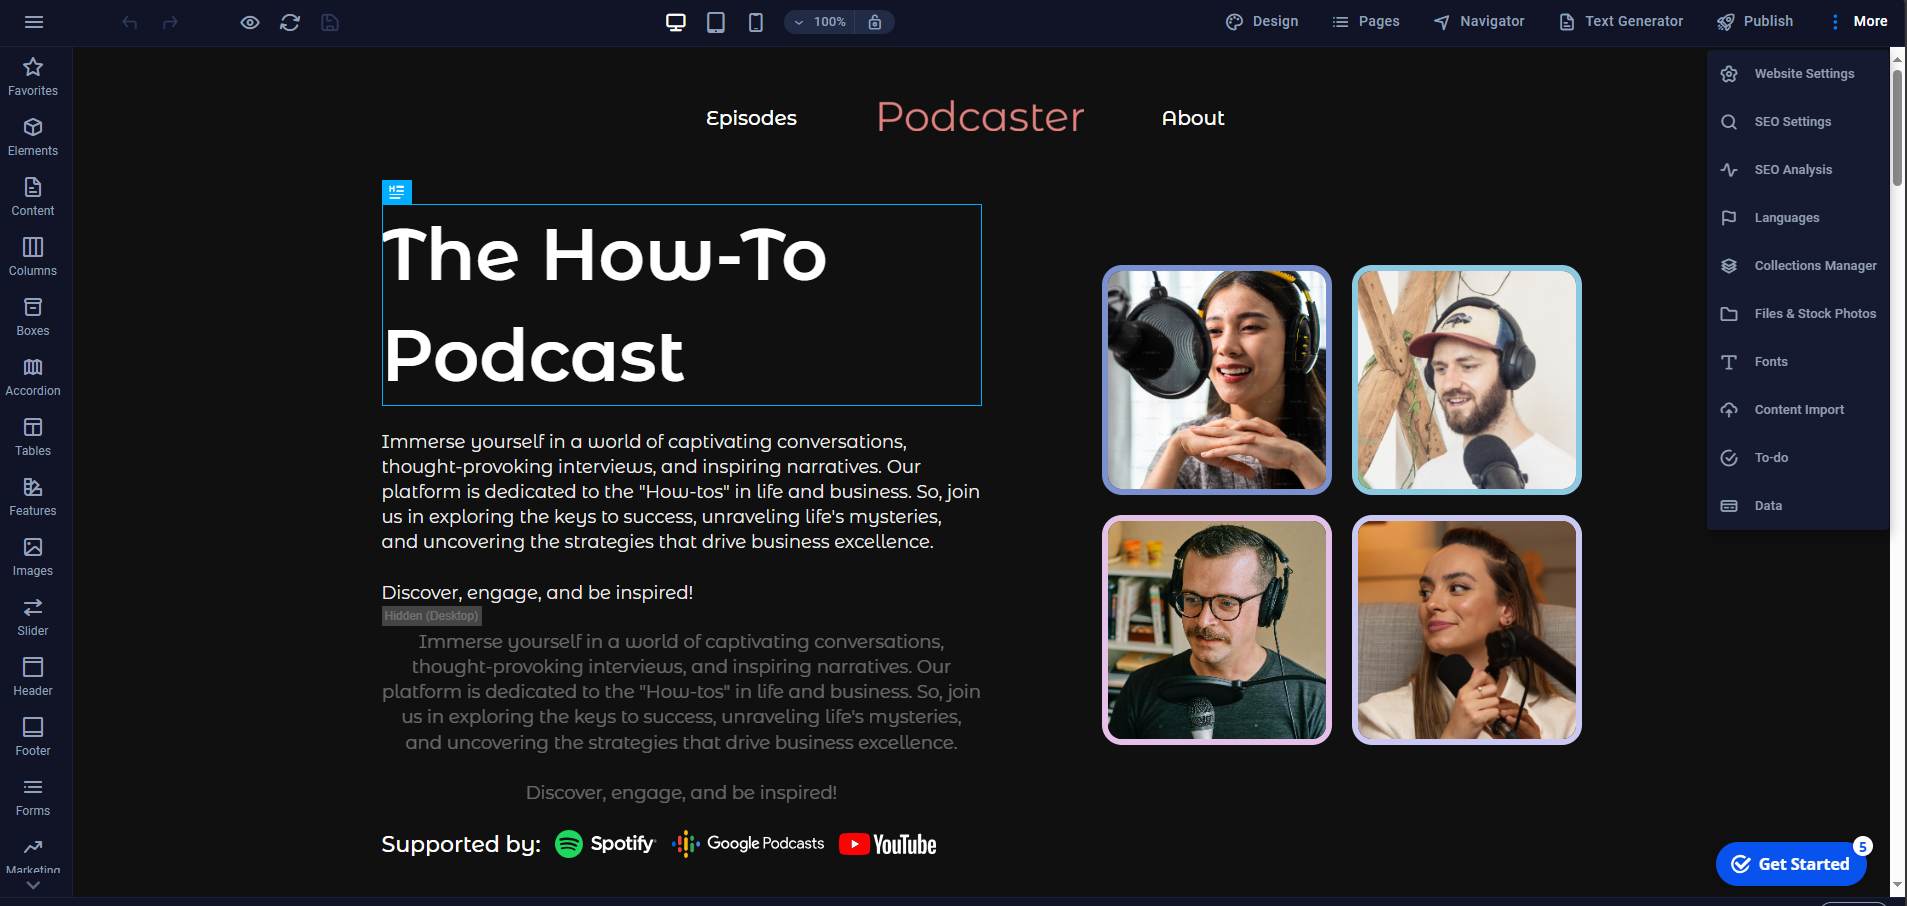Toggle preview with the eye icon

[250, 22]
